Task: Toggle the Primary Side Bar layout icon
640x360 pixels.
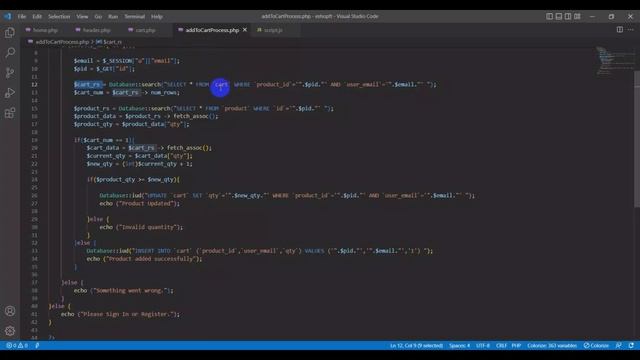Action: (x=549, y=16)
